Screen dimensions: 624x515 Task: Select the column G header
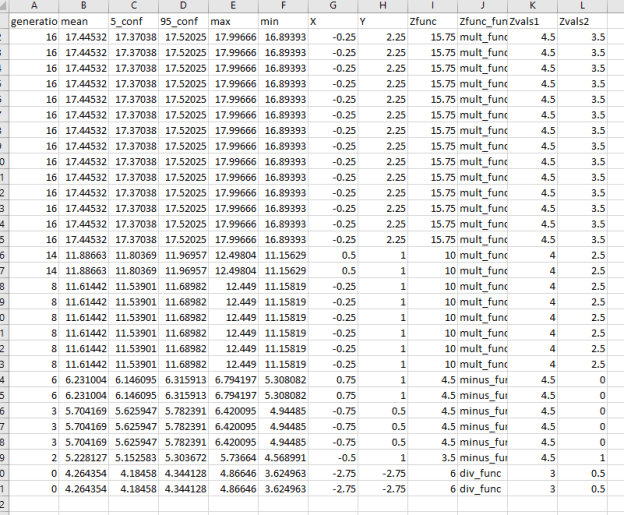(x=331, y=6)
